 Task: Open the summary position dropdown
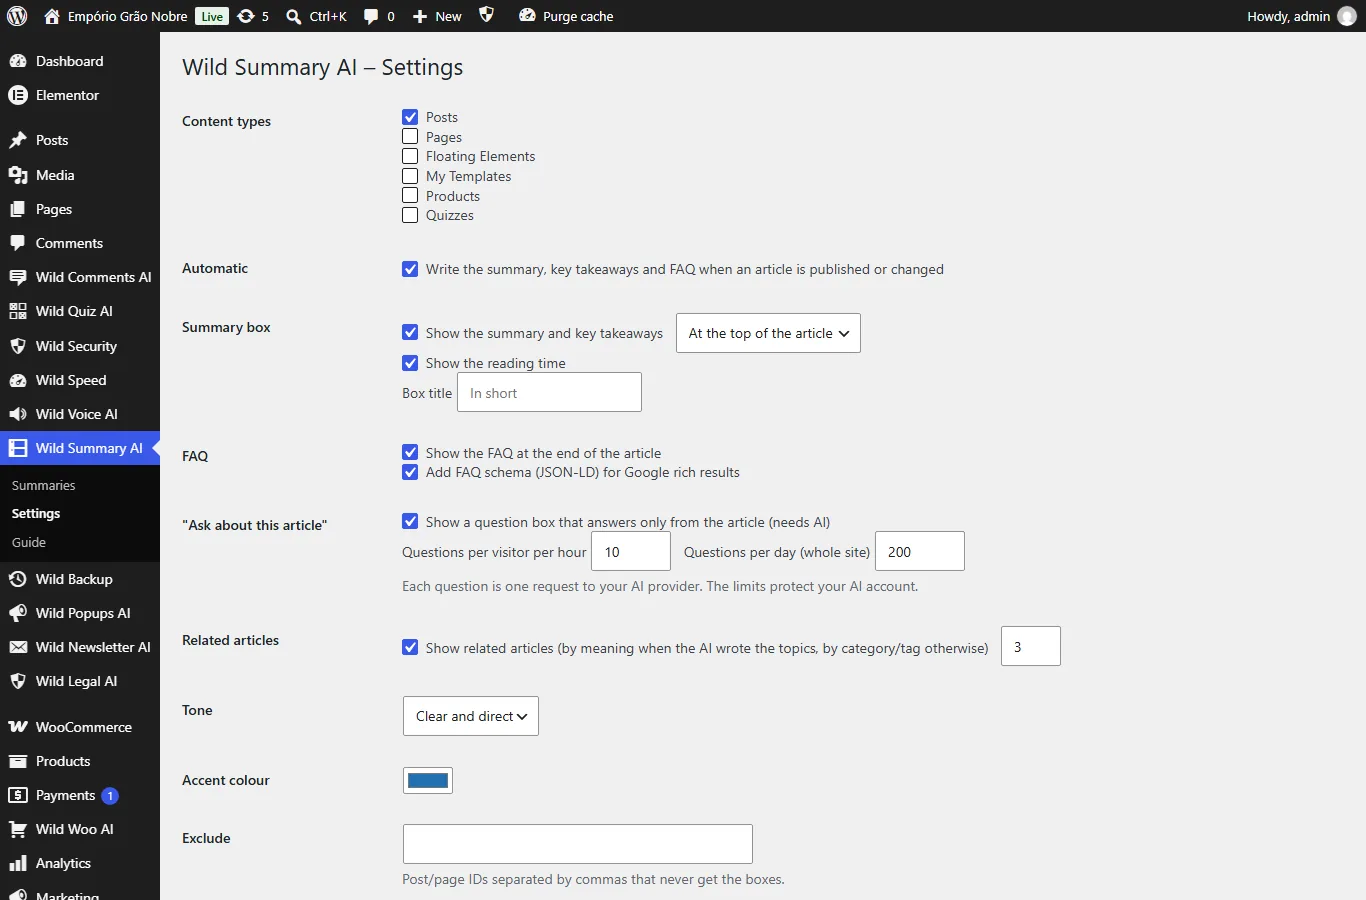click(768, 333)
